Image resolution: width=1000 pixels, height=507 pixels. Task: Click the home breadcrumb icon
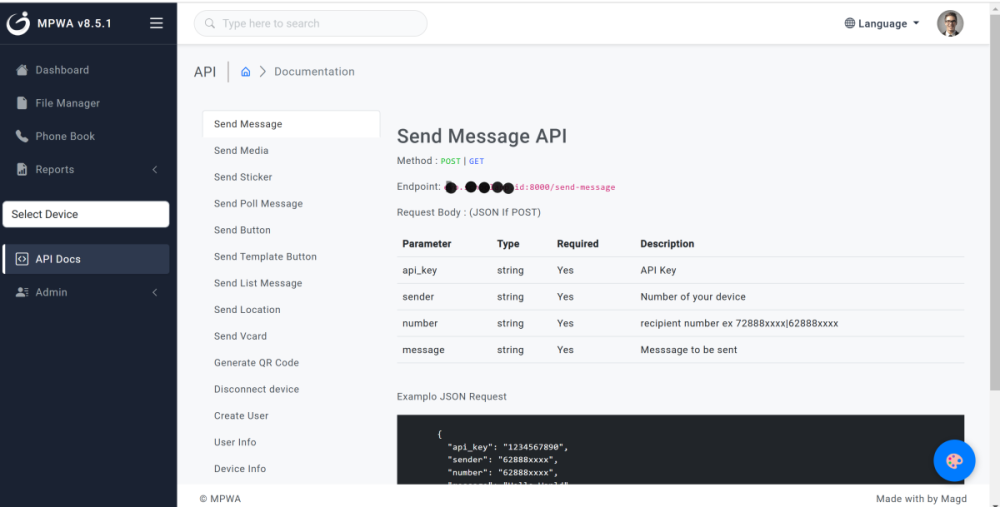click(246, 72)
